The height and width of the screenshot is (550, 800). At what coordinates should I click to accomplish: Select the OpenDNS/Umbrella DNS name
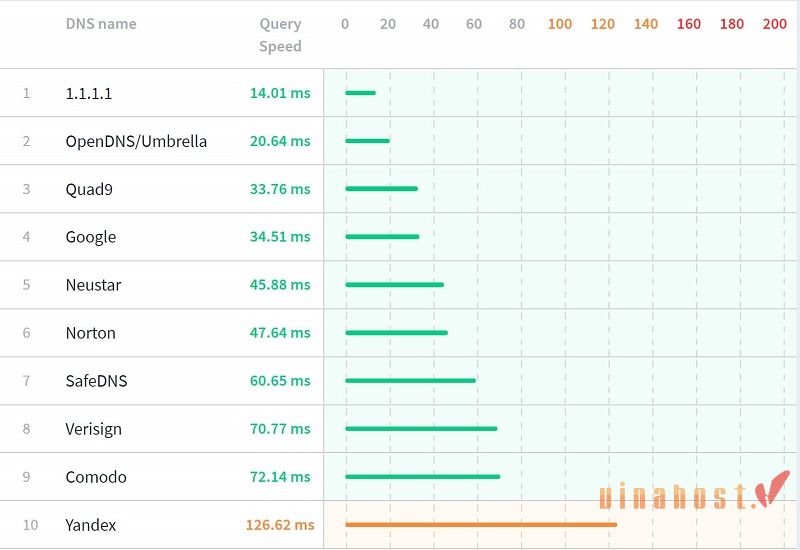136,141
